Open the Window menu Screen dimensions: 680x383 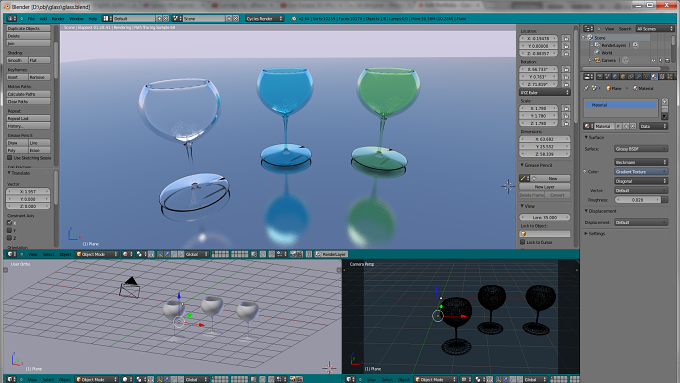(x=76, y=19)
